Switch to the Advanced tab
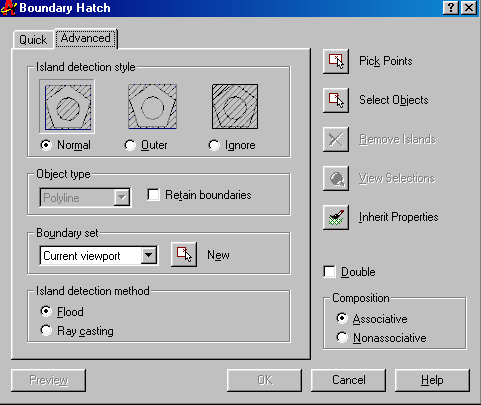 tap(86, 38)
